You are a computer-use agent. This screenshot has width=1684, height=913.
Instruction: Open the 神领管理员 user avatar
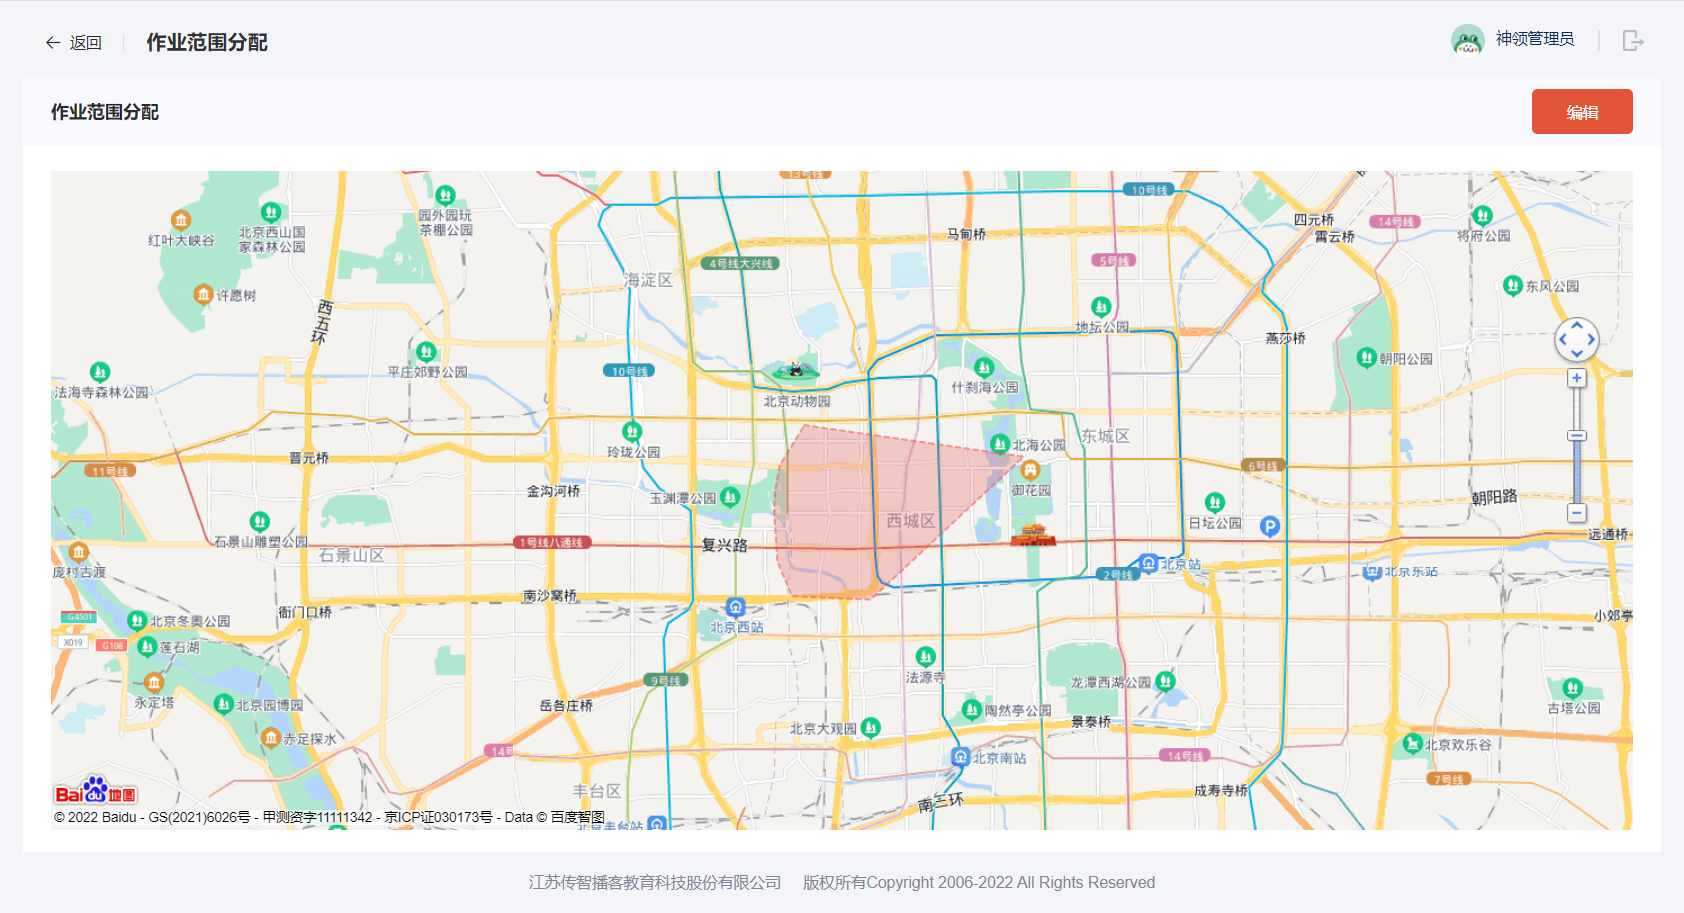1467,40
